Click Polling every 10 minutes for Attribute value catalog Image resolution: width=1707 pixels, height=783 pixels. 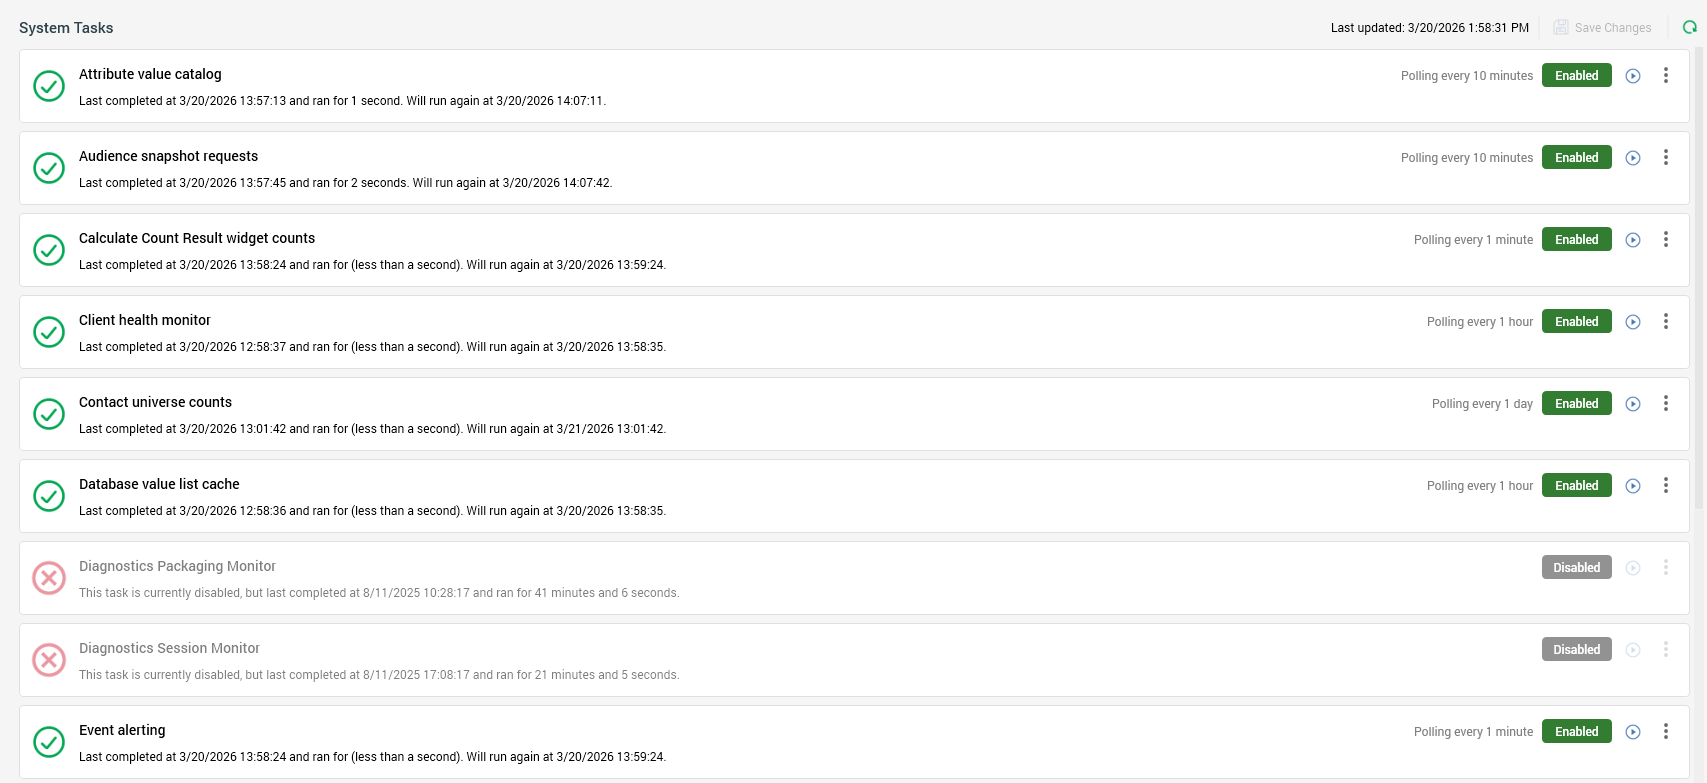click(x=1466, y=76)
